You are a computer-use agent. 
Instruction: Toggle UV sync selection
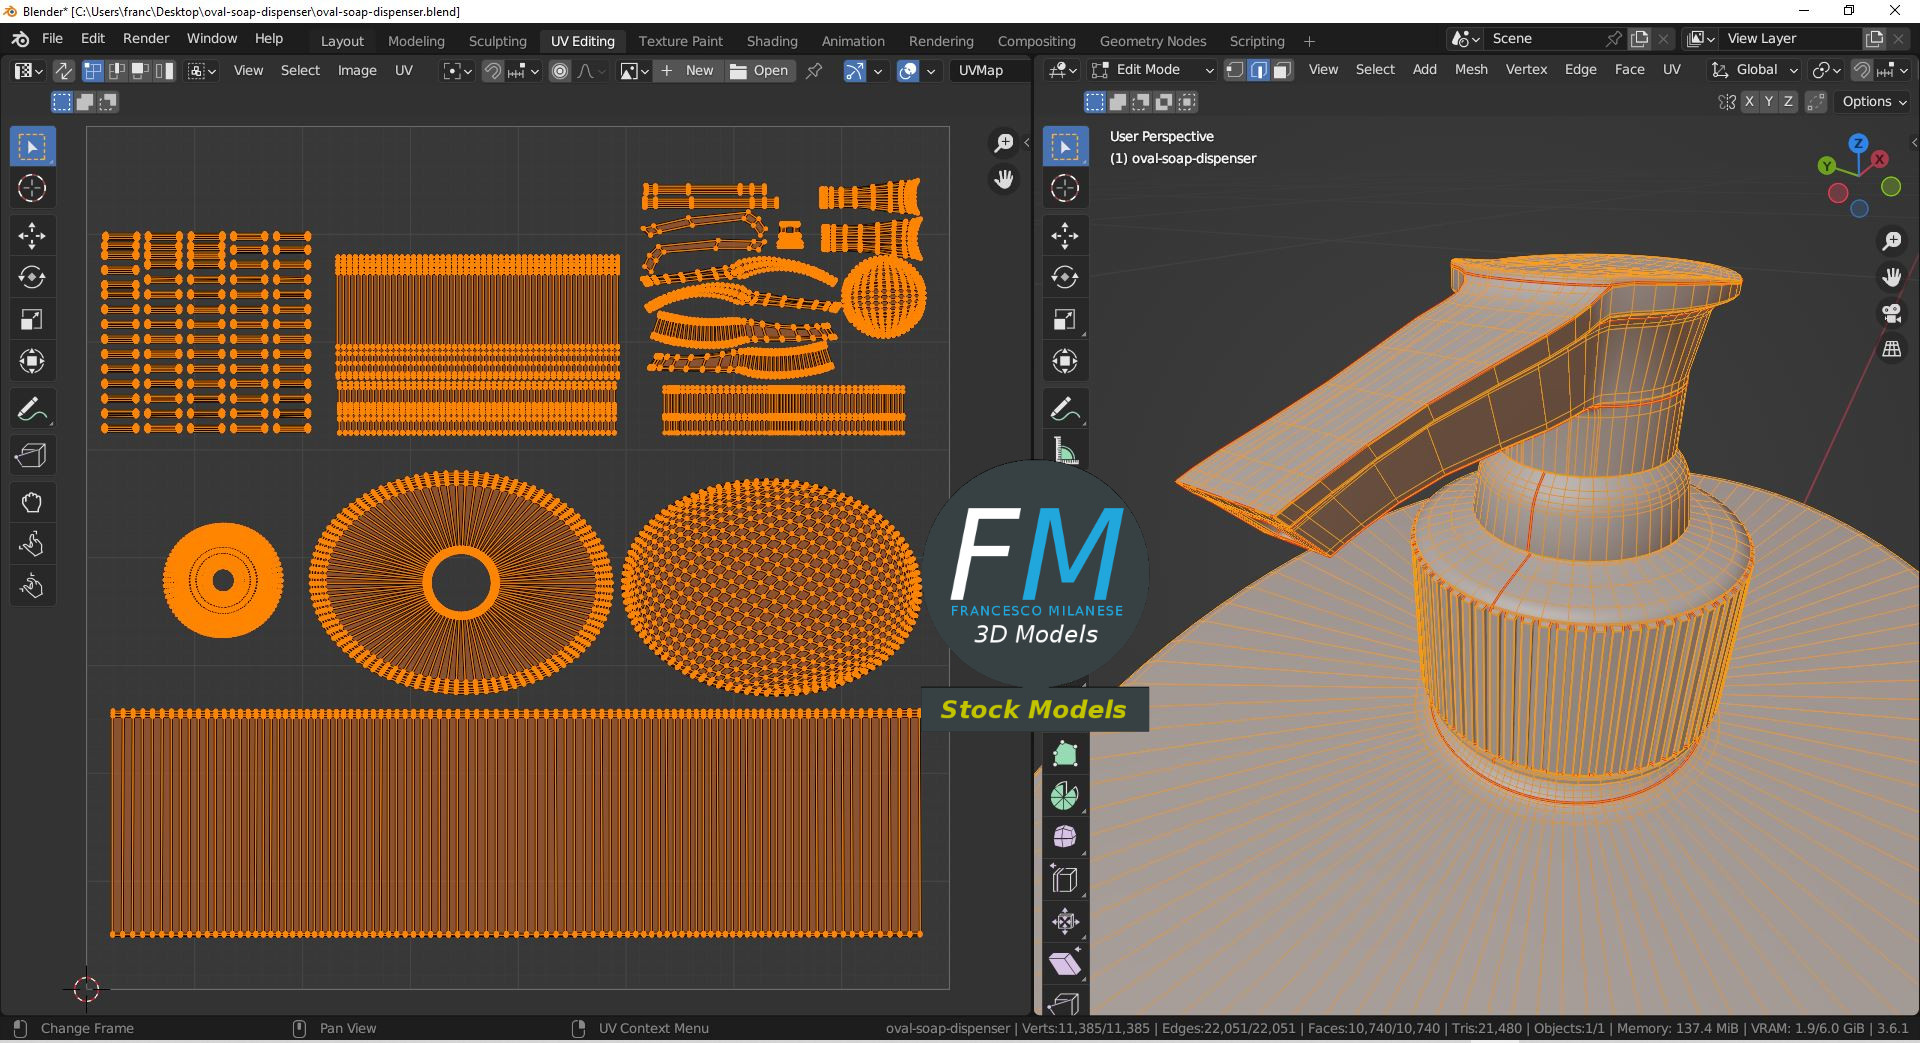pyautogui.click(x=63, y=71)
